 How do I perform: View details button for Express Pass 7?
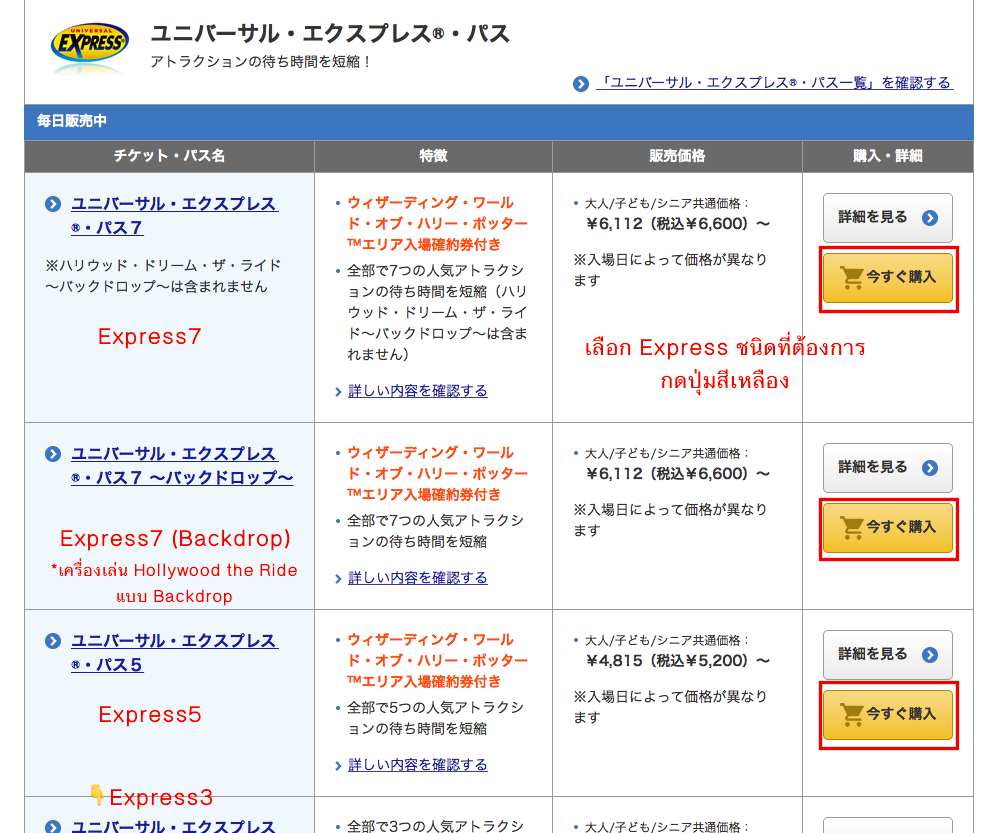887,217
